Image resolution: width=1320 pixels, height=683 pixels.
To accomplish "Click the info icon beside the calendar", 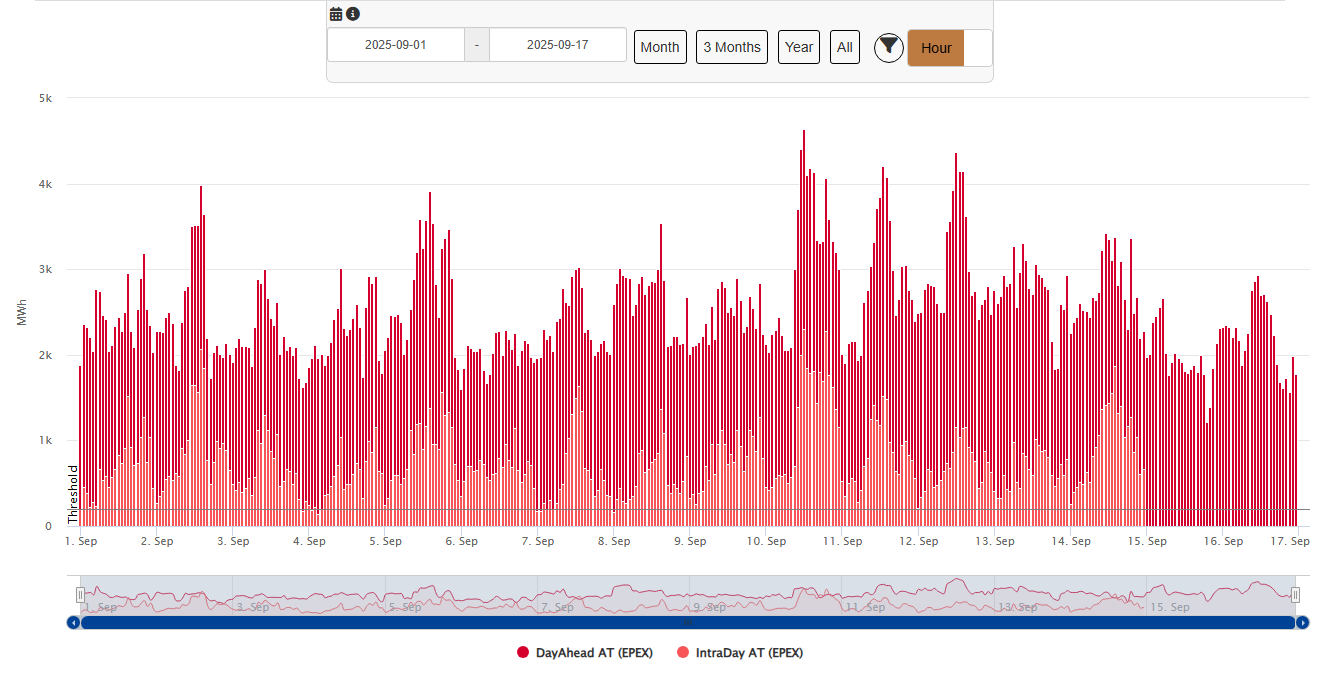I will pos(353,14).
